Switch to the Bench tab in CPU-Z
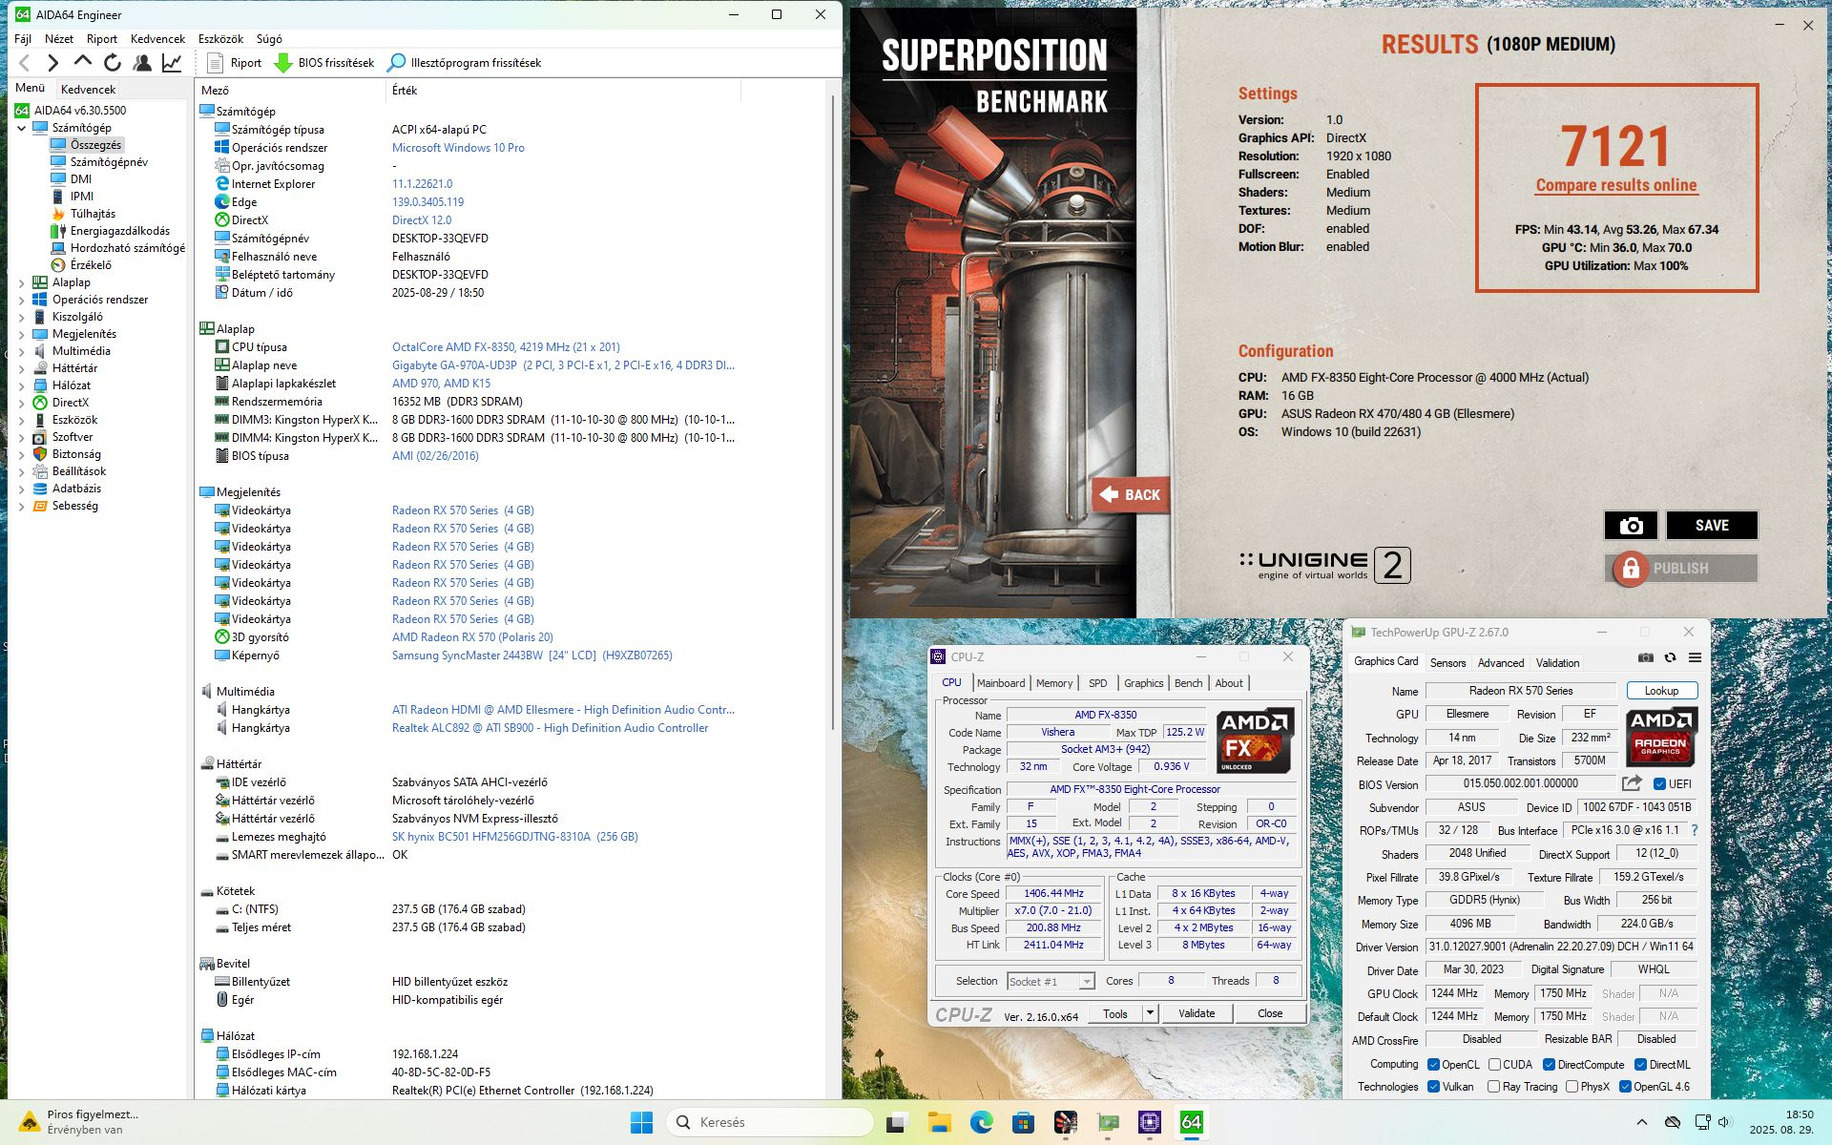The width and height of the screenshot is (1832, 1145). [1188, 683]
